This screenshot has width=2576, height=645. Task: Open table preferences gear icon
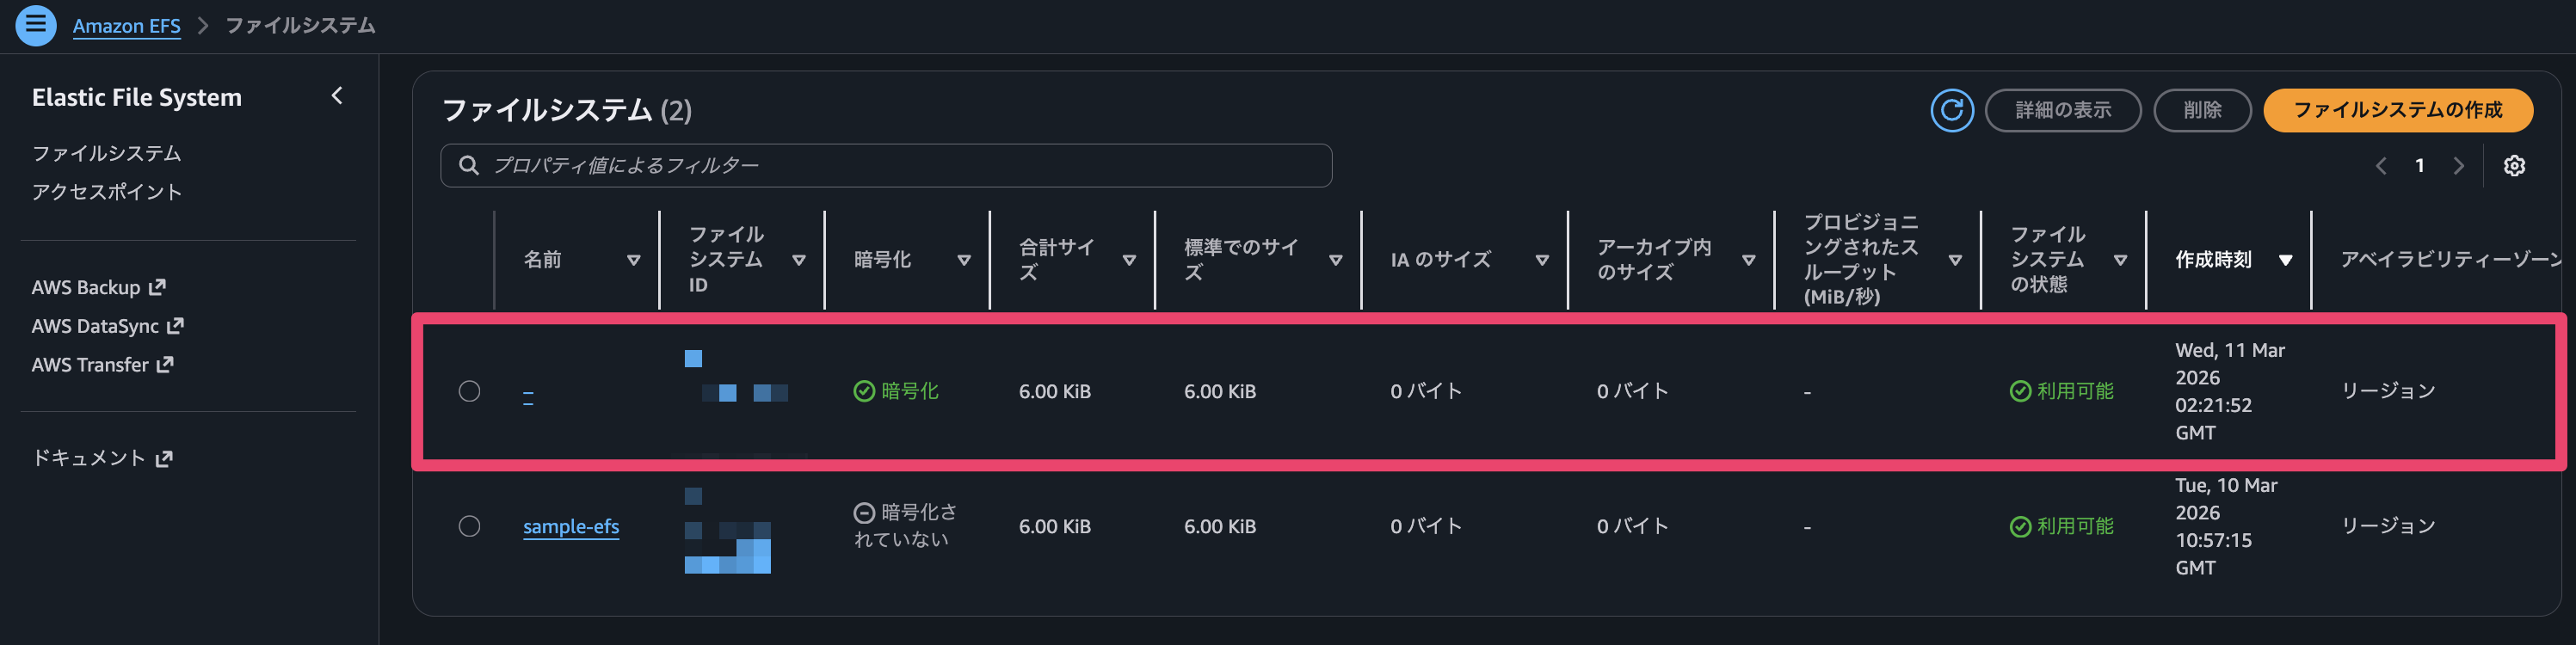pos(2514,166)
